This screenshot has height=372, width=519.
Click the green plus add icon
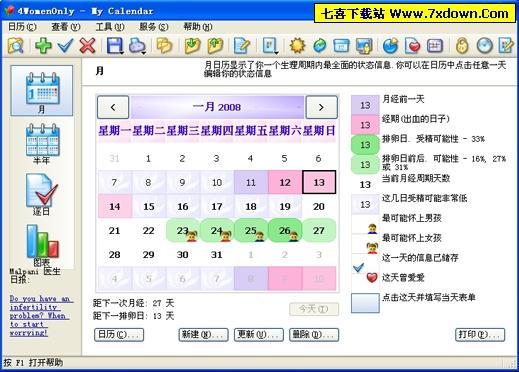43,46
